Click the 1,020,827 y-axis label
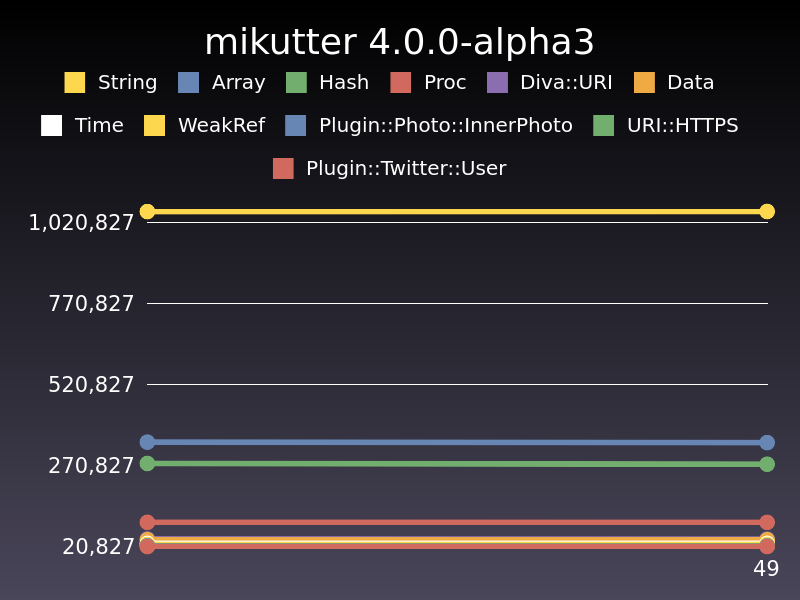The image size is (800, 600). point(81,223)
